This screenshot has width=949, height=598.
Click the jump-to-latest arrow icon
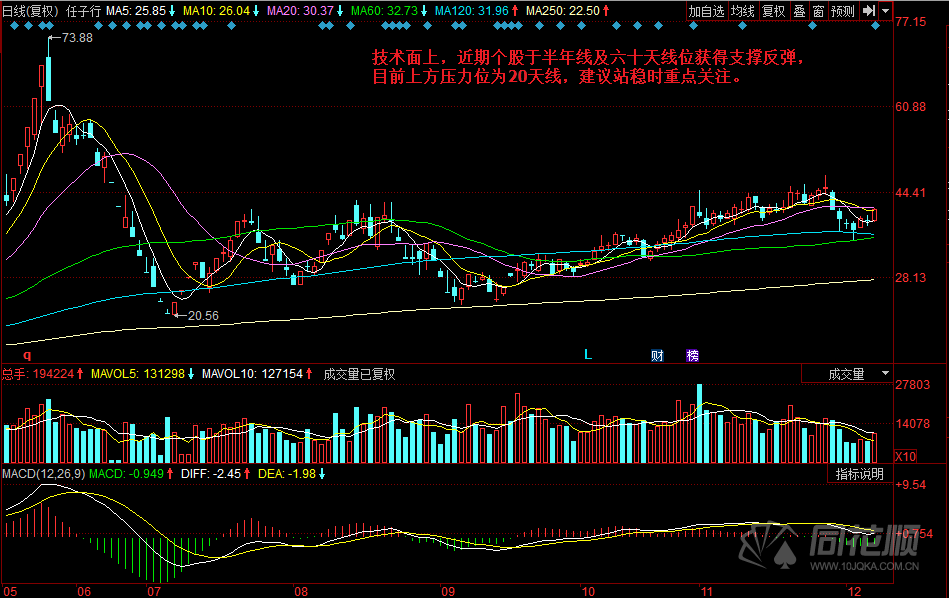coord(869,11)
